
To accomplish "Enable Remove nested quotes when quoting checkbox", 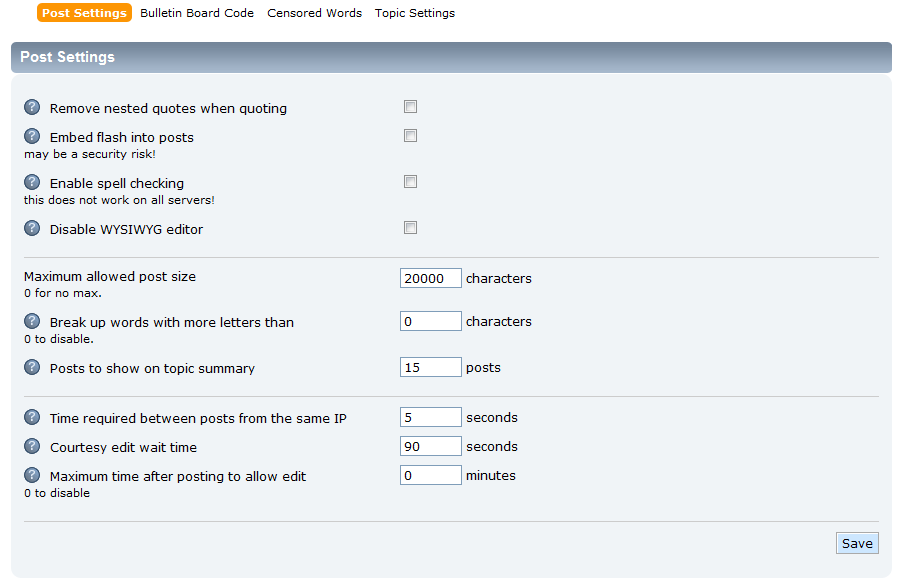I will [410, 107].
